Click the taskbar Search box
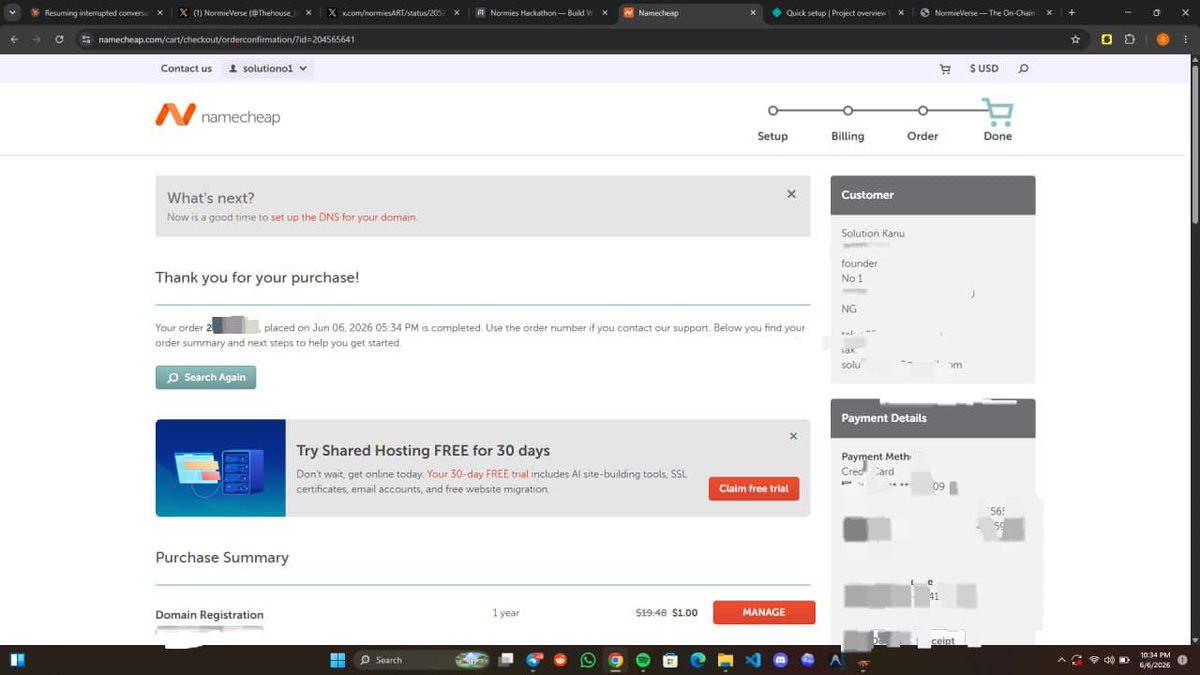The image size is (1200, 675). pyautogui.click(x=422, y=660)
